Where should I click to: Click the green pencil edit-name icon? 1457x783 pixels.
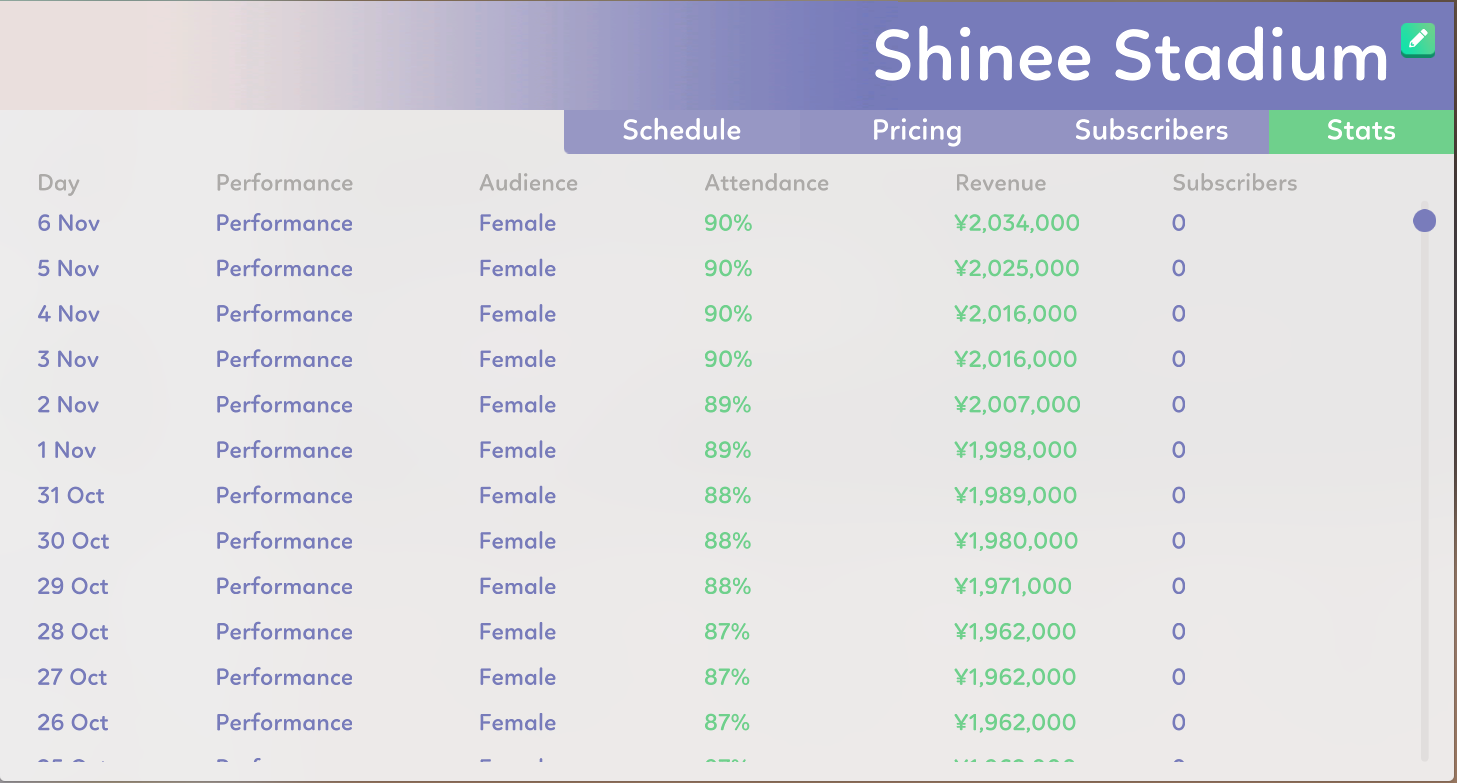1417,39
